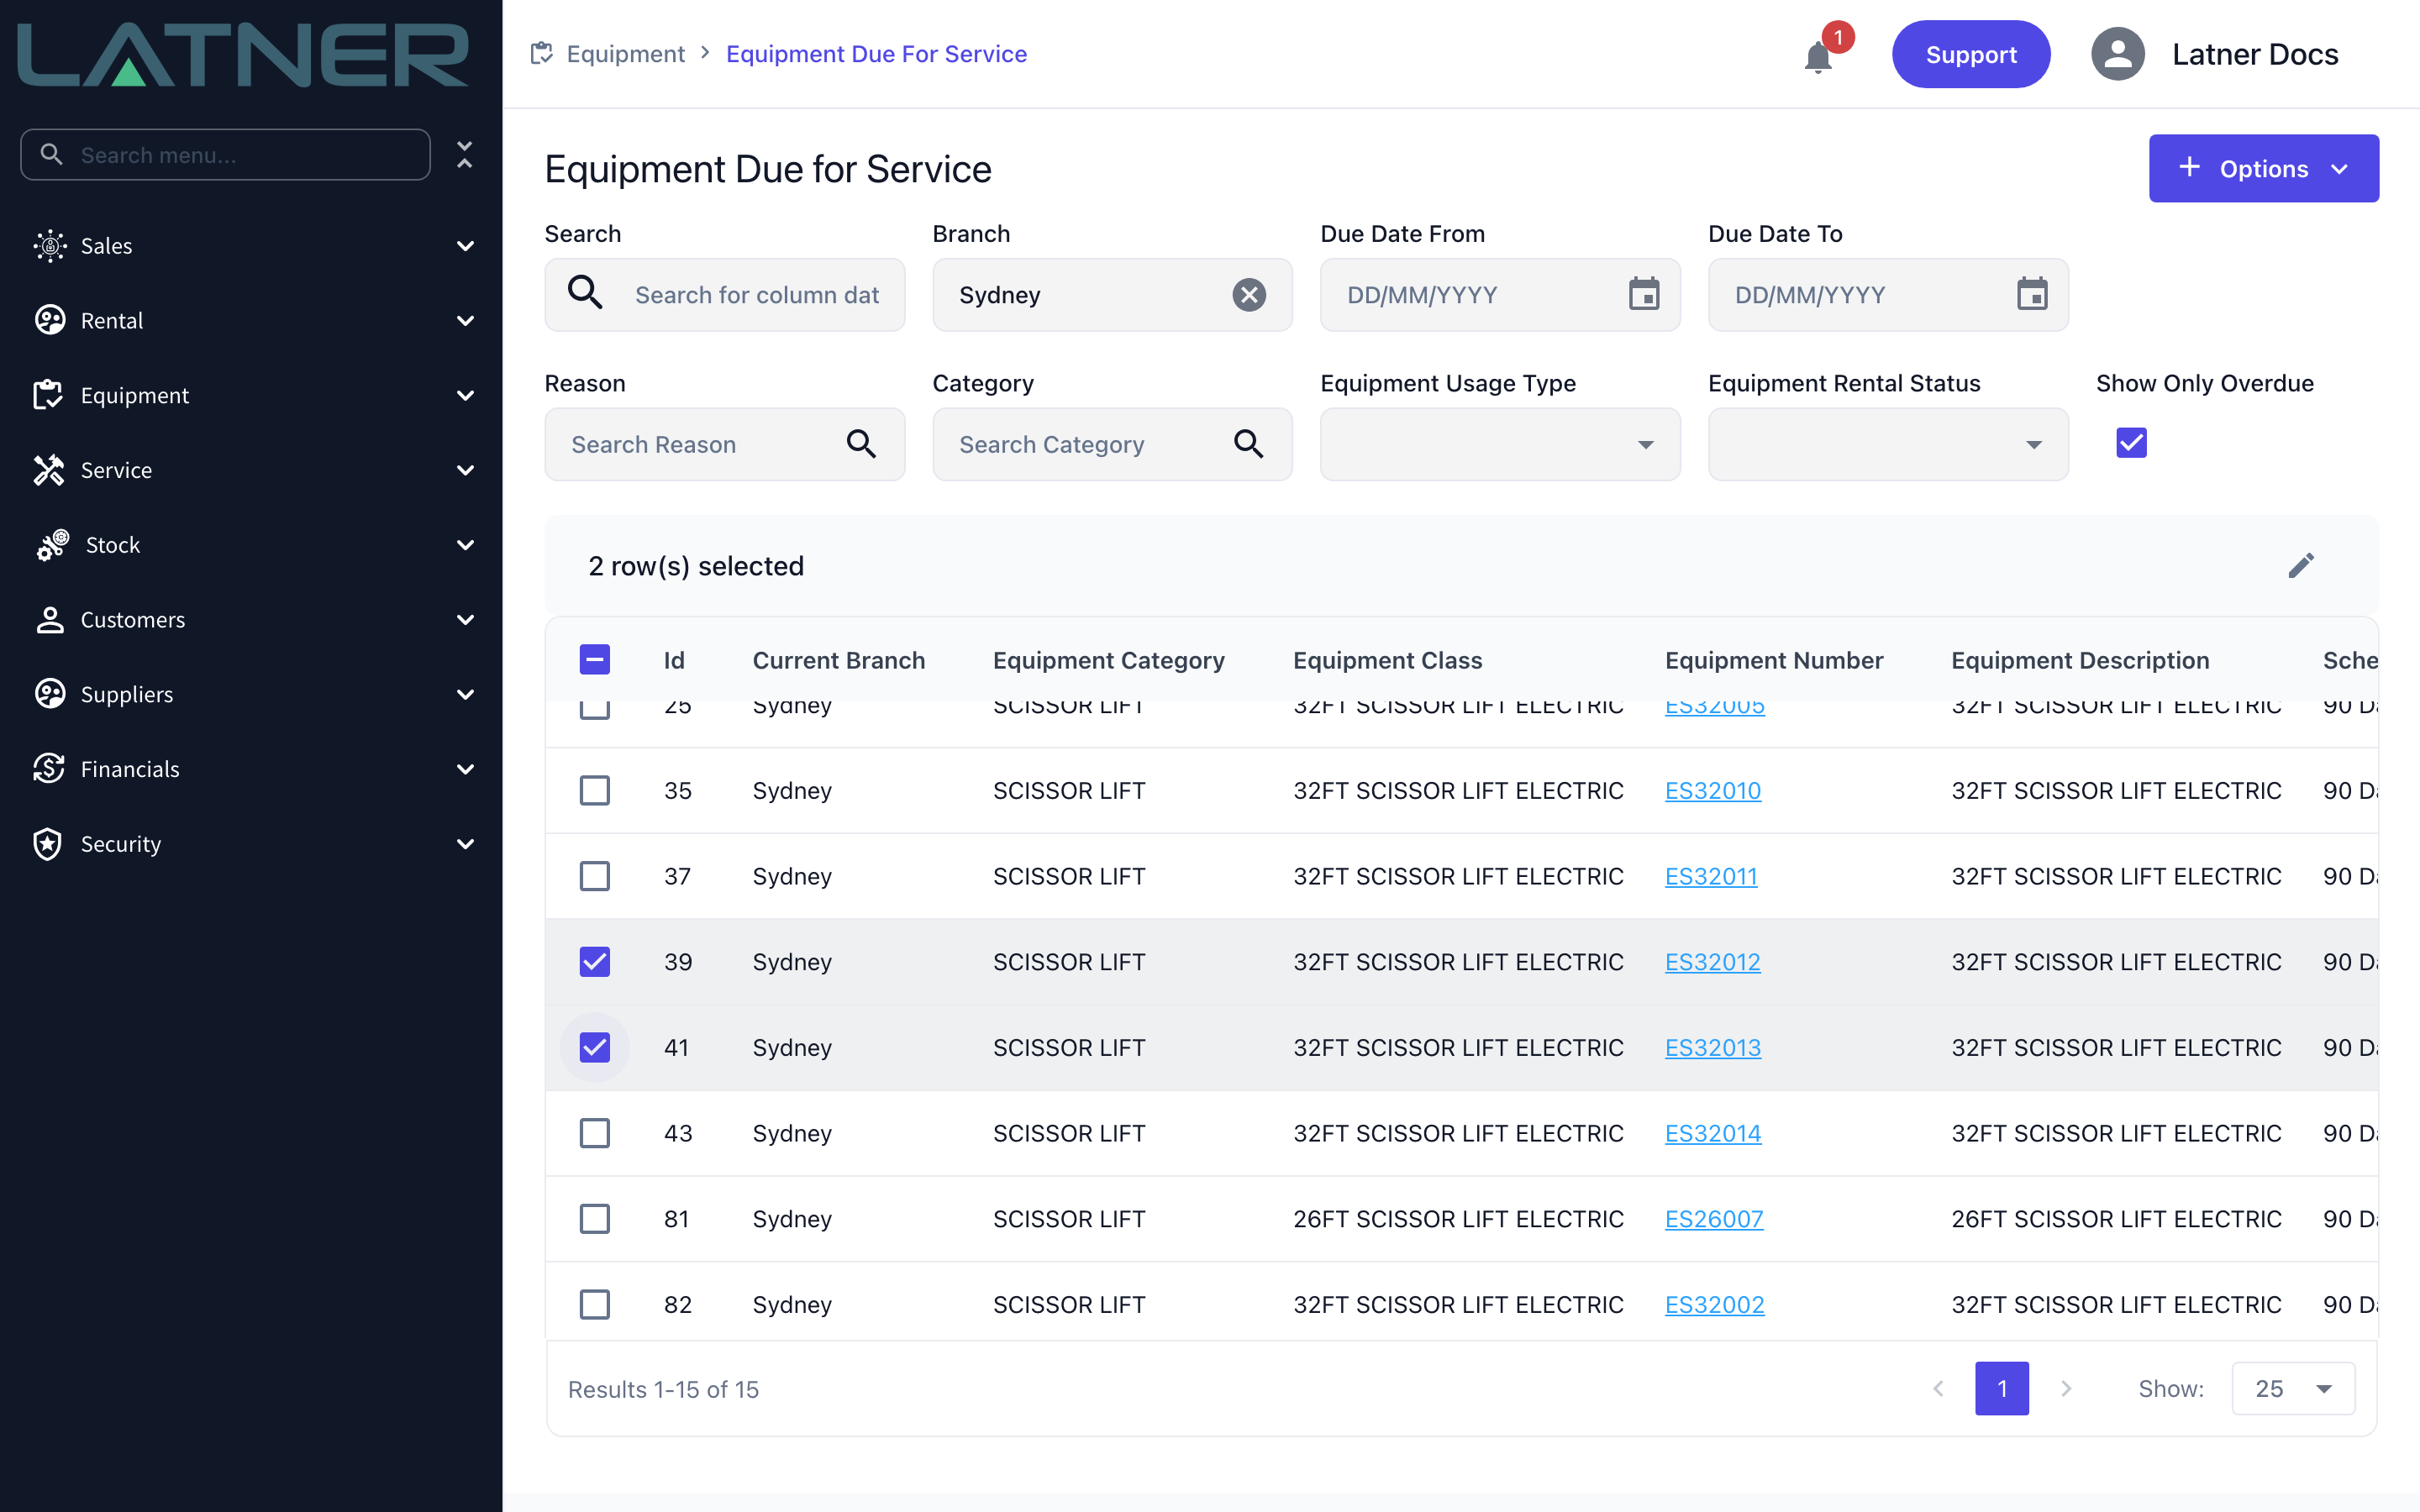Open the Financials menu item
This screenshot has height=1512, width=2420.
click(251, 768)
